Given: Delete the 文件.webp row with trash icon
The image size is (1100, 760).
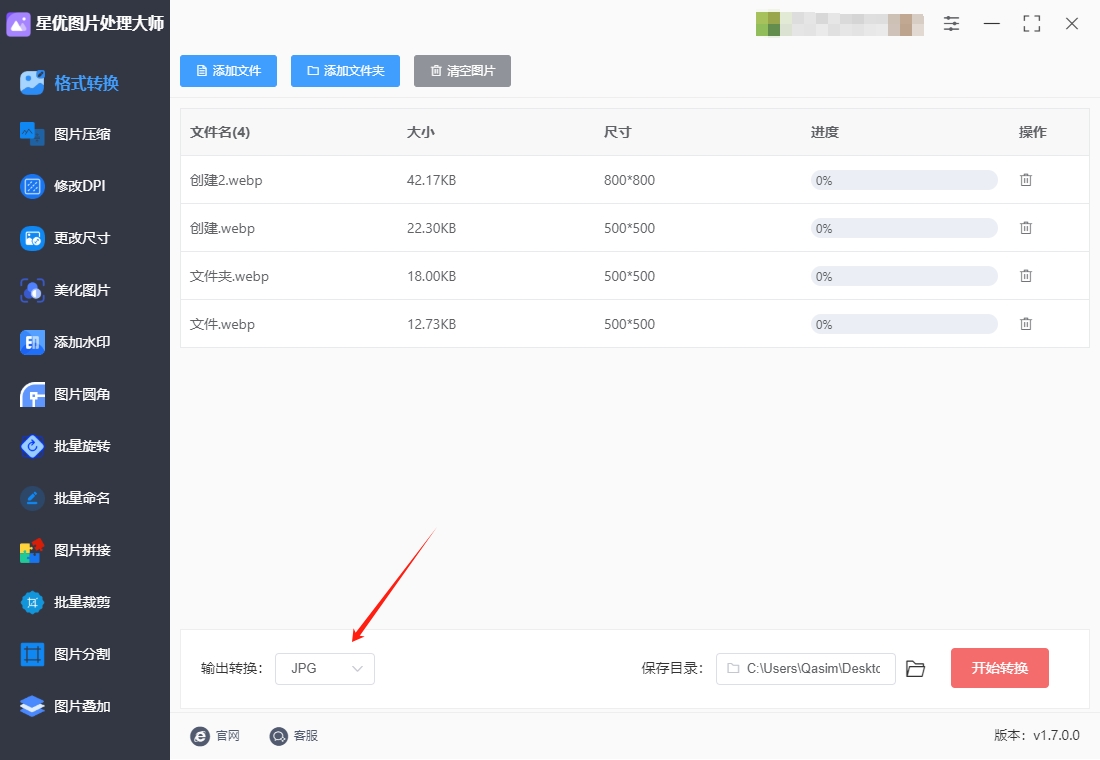Looking at the screenshot, I should 1026,324.
